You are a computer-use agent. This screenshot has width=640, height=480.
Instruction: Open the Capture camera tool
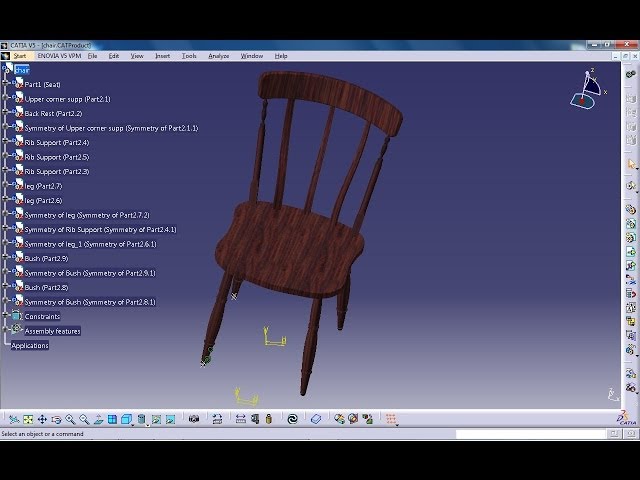coord(194,419)
